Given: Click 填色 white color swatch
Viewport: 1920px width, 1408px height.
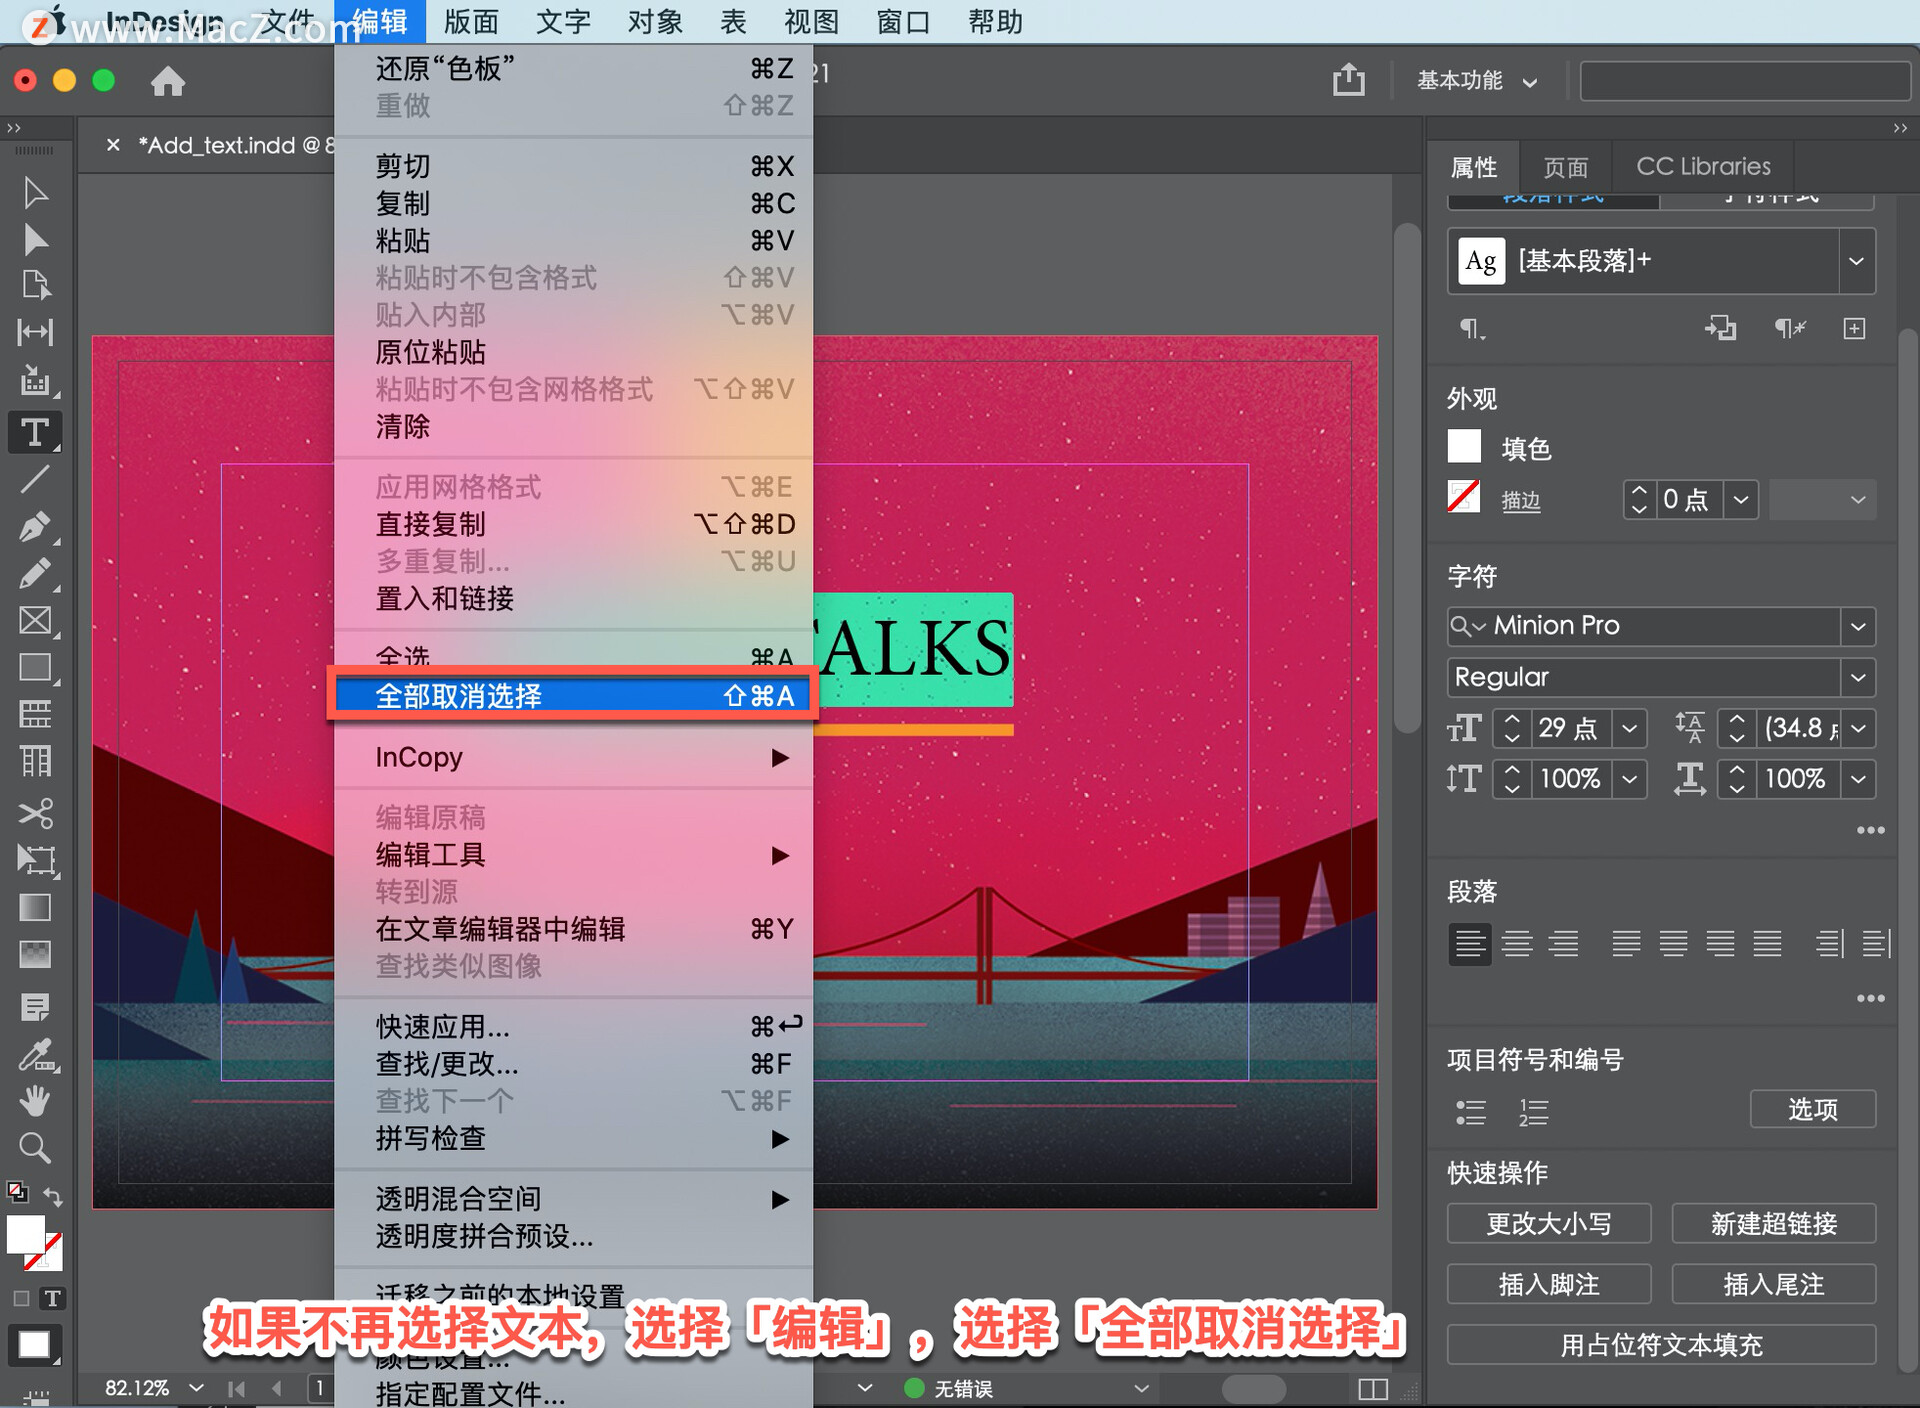Looking at the screenshot, I should click(x=1465, y=443).
